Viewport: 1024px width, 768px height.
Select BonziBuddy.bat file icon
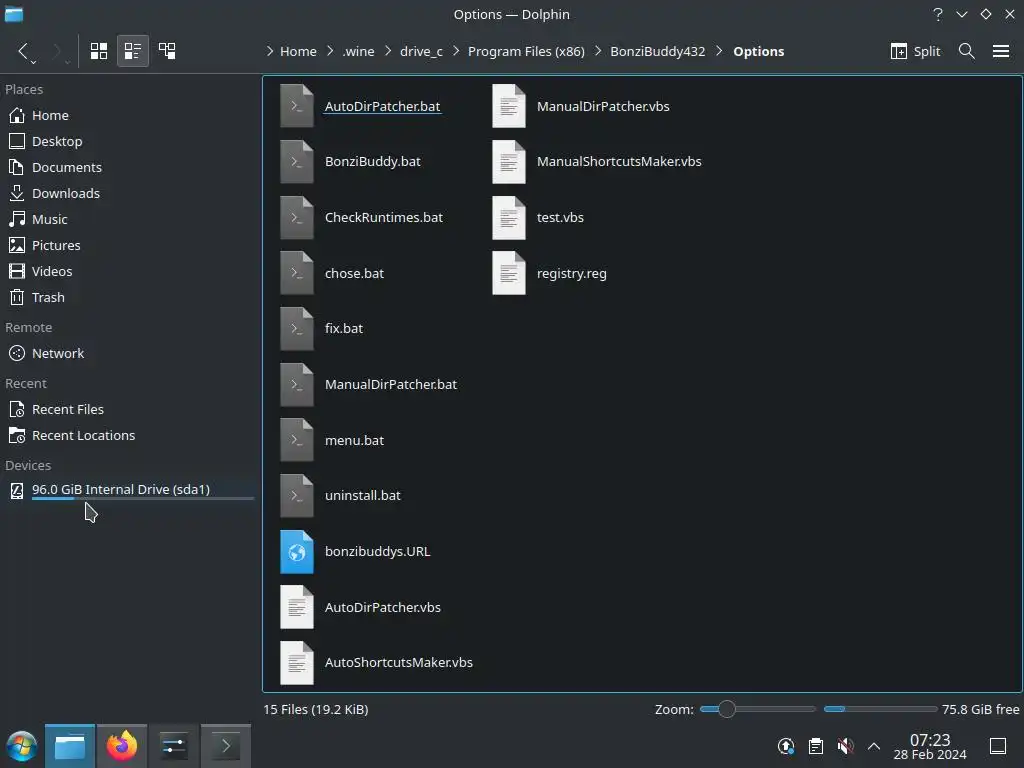(x=296, y=161)
